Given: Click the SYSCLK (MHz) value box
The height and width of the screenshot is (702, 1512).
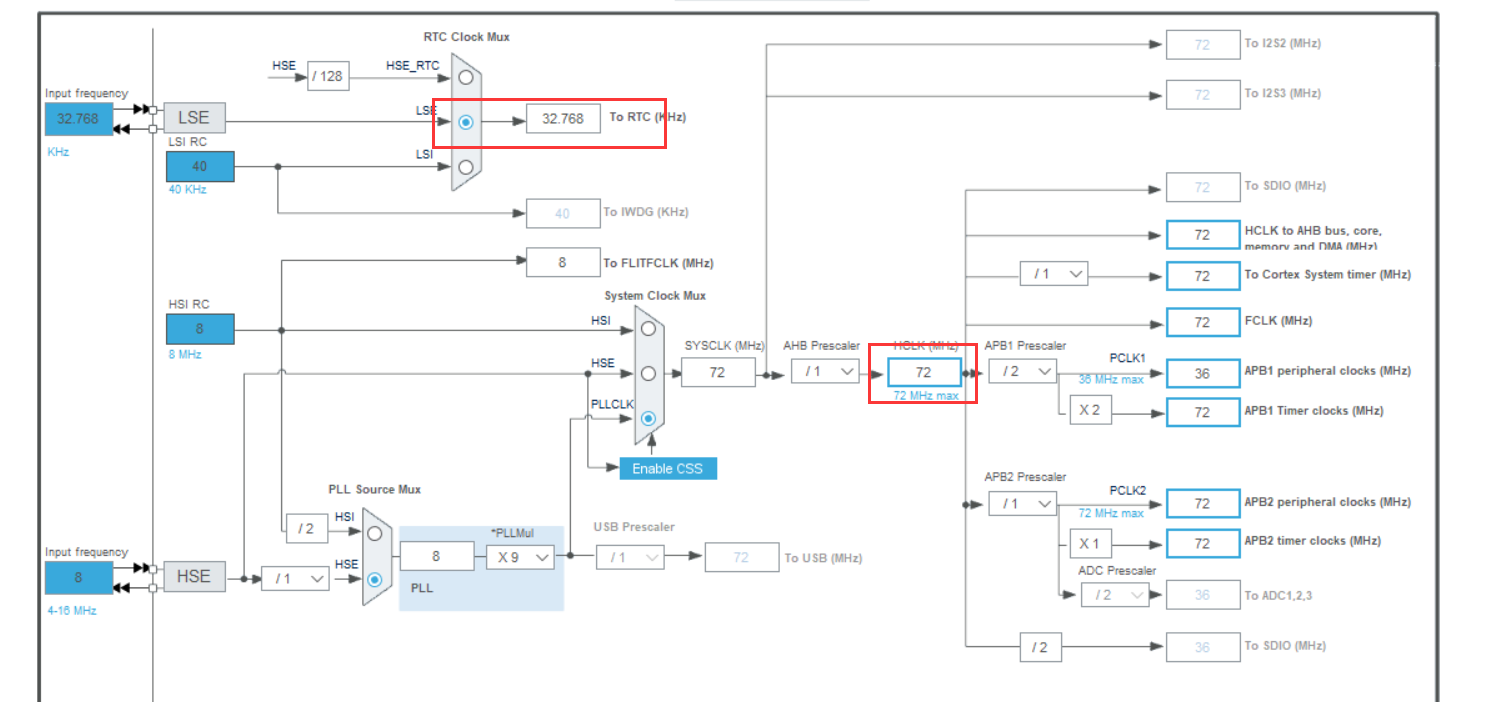Looking at the screenshot, I should coord(718,372).
